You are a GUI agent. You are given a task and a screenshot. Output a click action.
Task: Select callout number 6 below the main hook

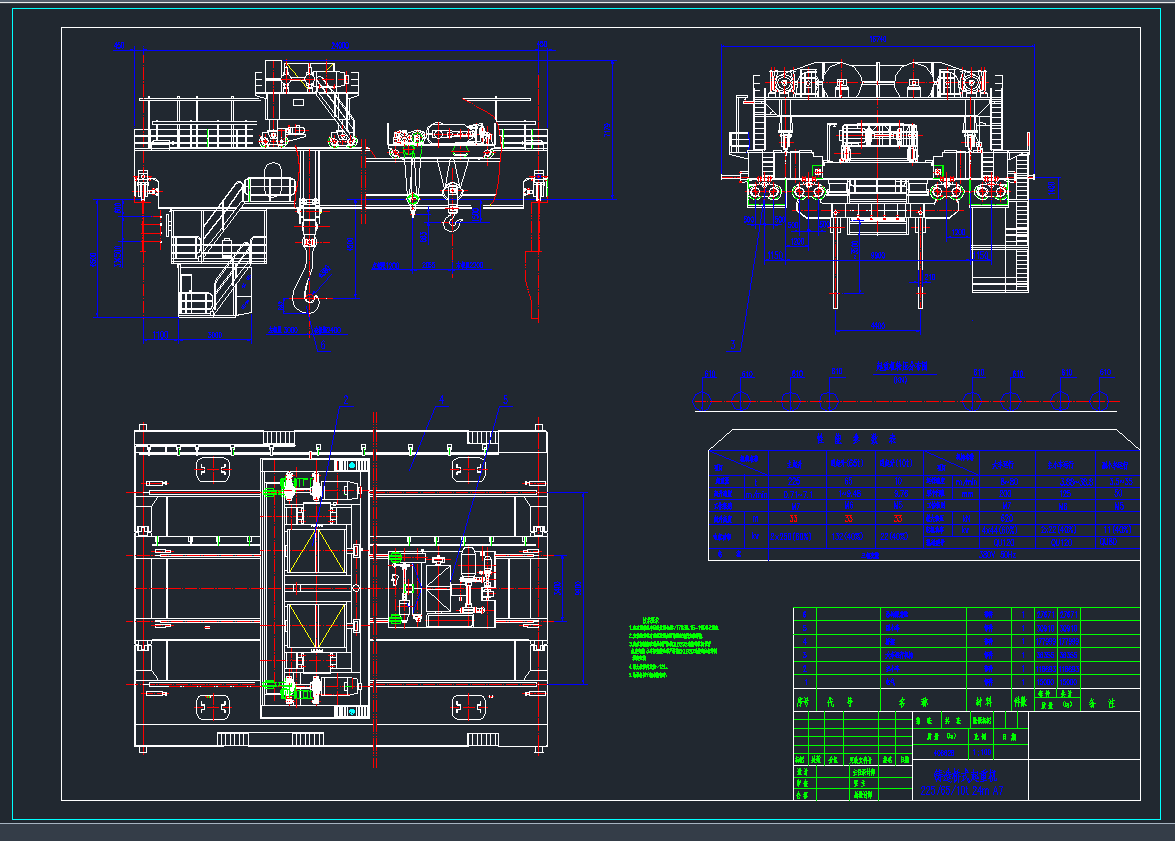[320, 346]
